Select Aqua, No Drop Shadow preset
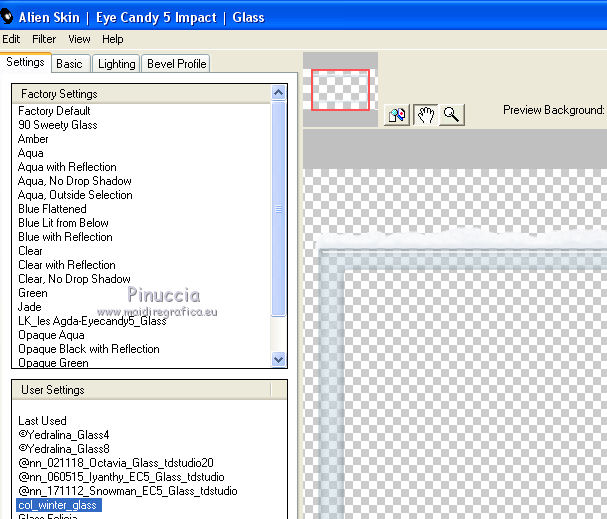This screenshot has height=519, width=607. click(x=74, y=181)
